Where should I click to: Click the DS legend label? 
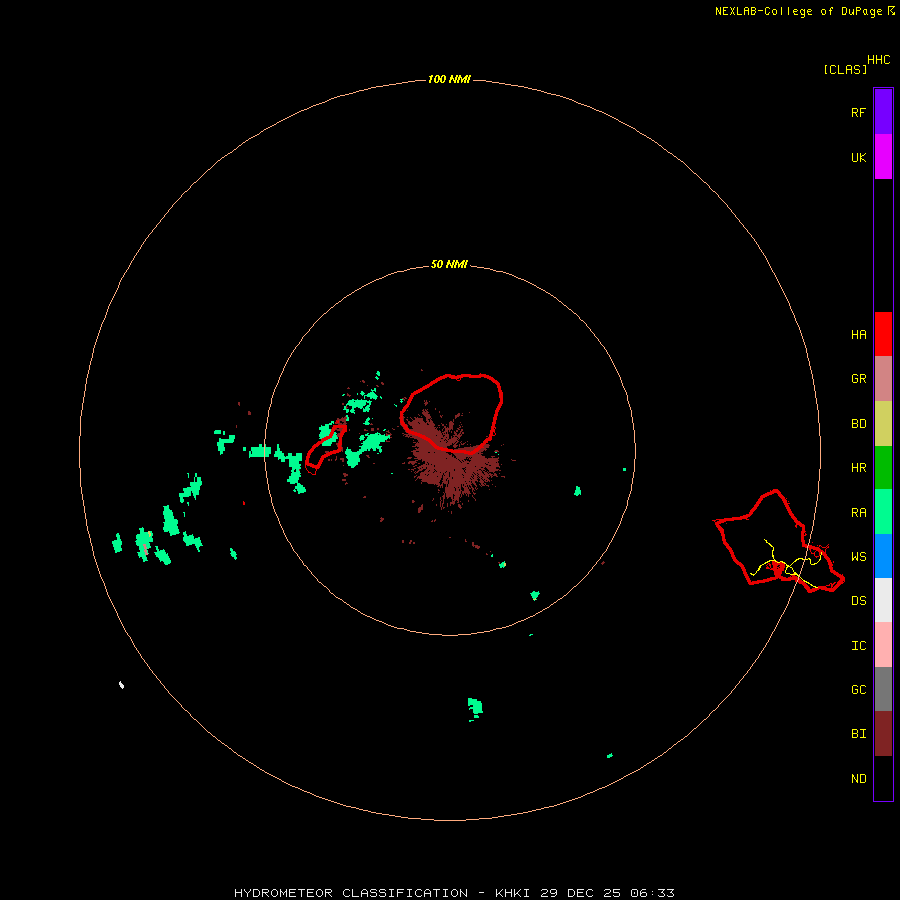click(858, 601)
